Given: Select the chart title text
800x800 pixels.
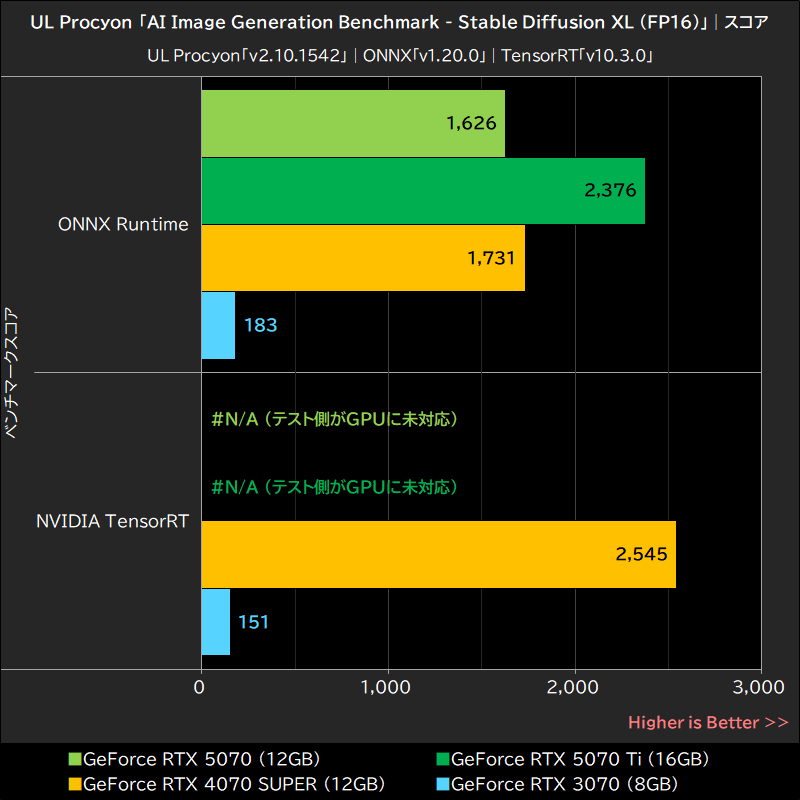Looking at the screenshot, I should [400, 21].
